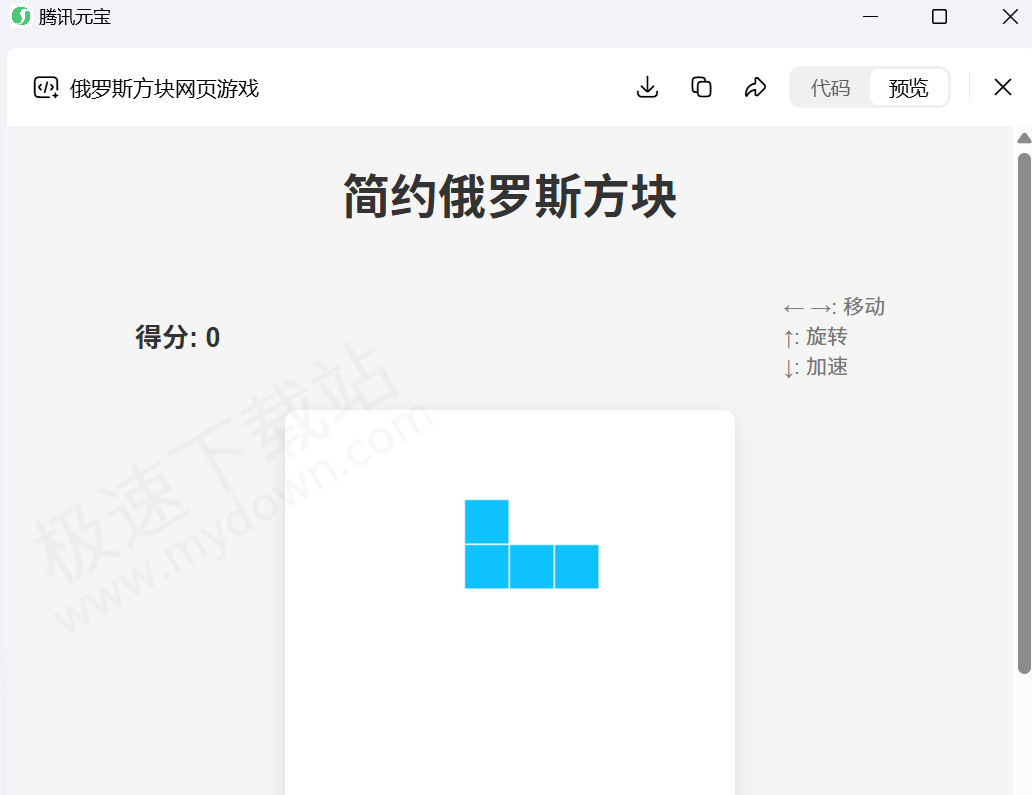Click the ↑: 旋转 control instruction
The height and width of the screenshot is (795, 1032).
(817, 337)
